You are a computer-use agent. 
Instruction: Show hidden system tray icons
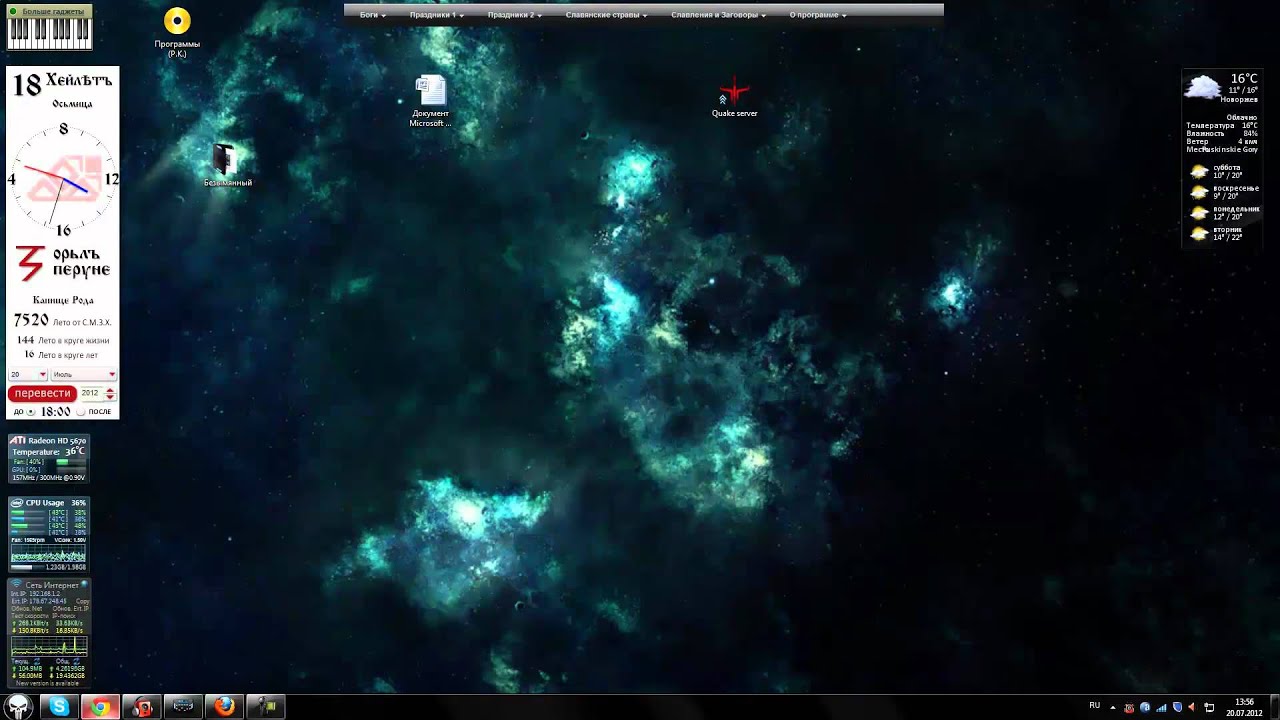[x=1113, y=707]
